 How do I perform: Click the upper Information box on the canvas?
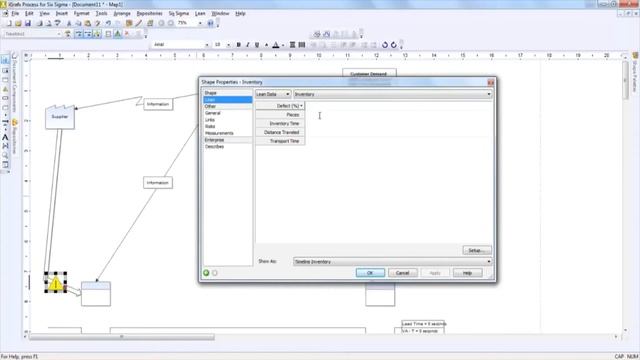158,104
